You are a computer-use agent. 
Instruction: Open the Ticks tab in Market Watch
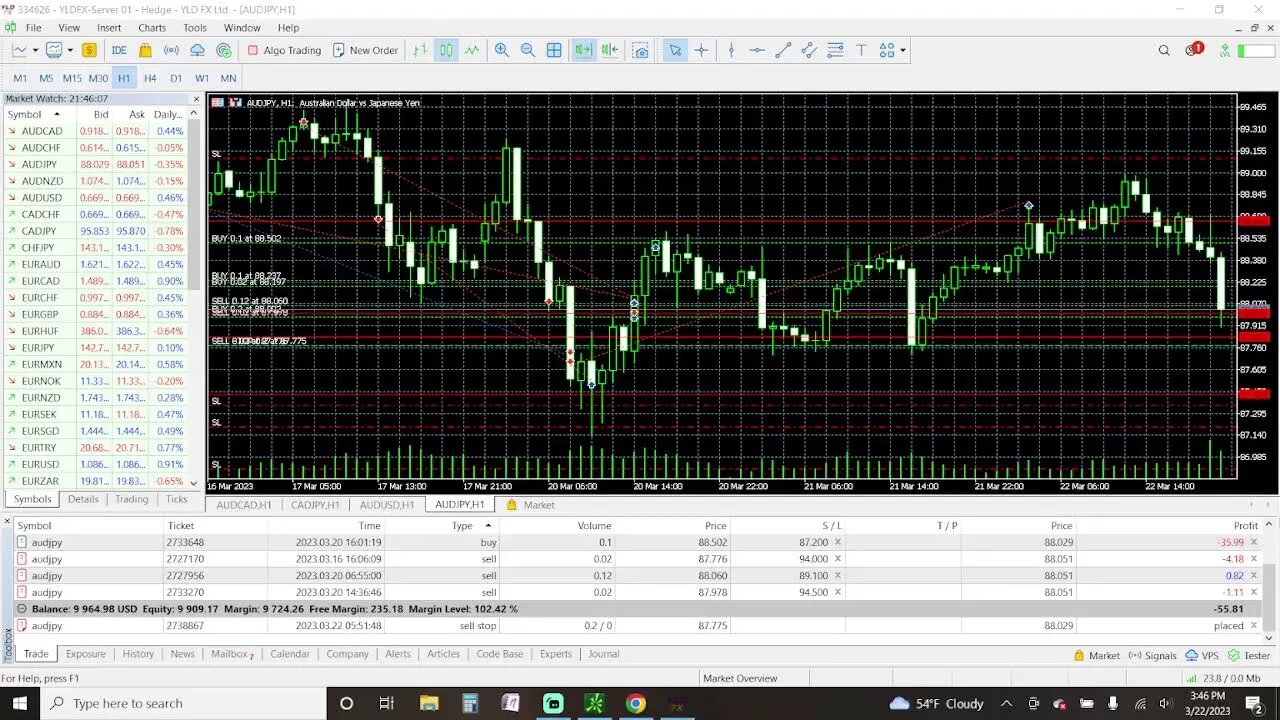click(x=177, y=499)
